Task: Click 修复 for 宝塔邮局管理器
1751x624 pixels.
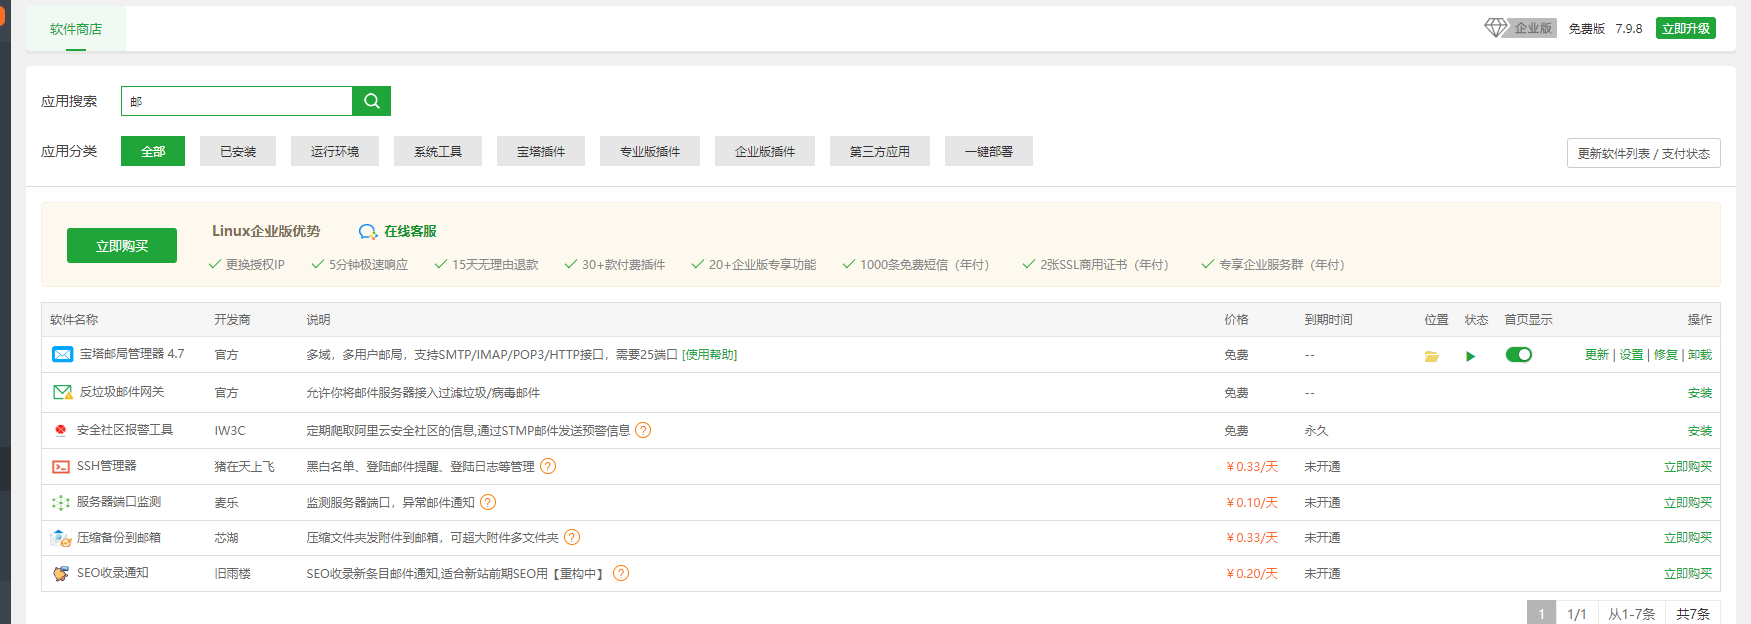Action: [1666, 355]
